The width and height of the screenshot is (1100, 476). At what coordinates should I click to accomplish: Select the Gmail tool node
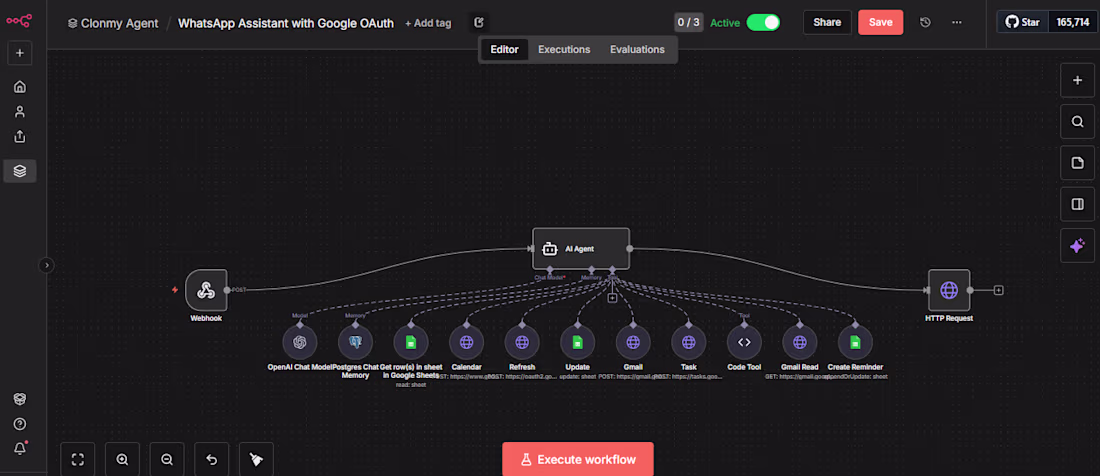pos(633,342)
